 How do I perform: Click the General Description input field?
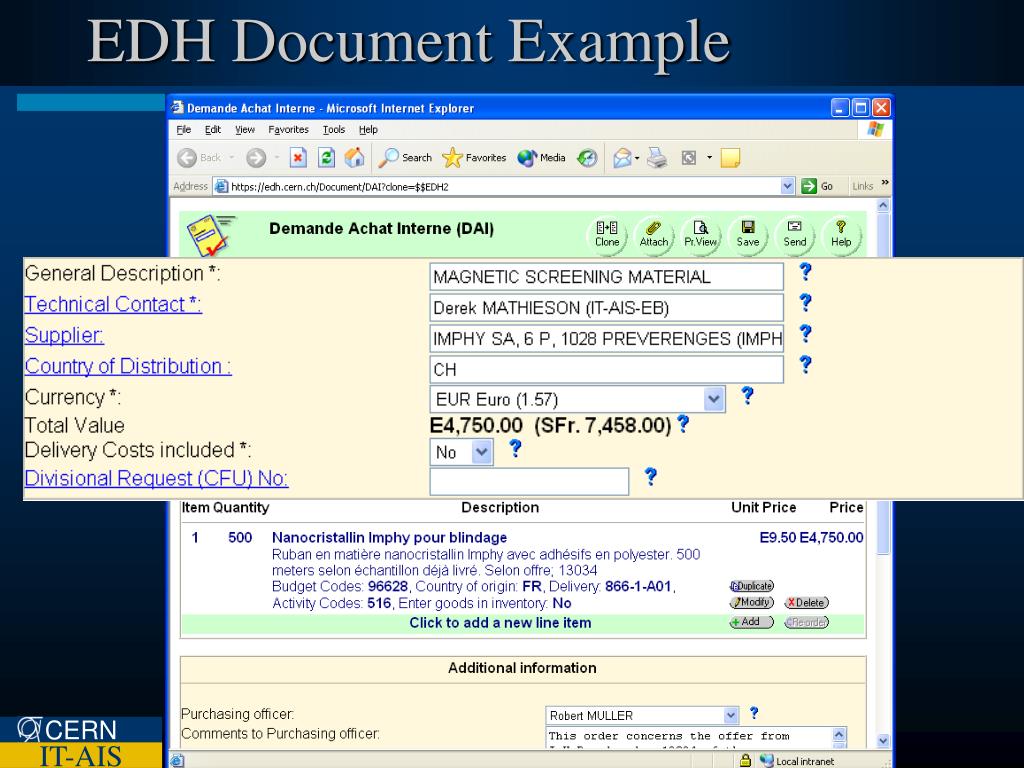(607, 276)
